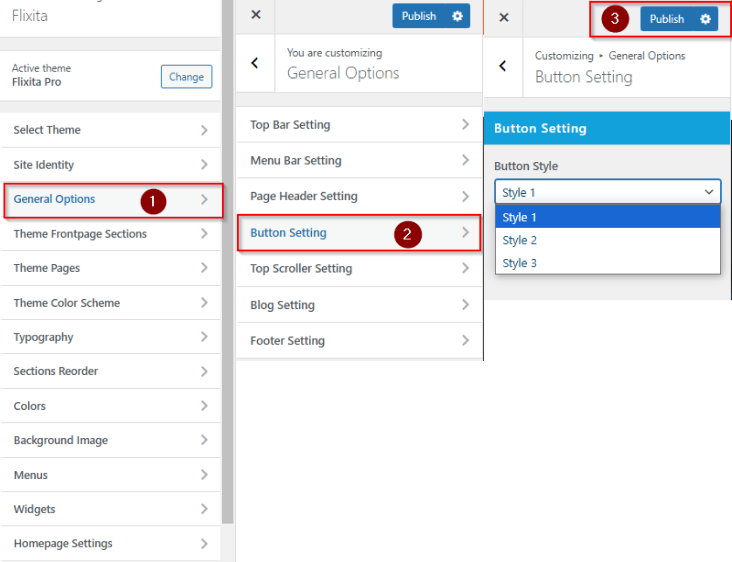Go back from Button Setting panel
This screenshot has width=732, height=562.
(503, 66)
